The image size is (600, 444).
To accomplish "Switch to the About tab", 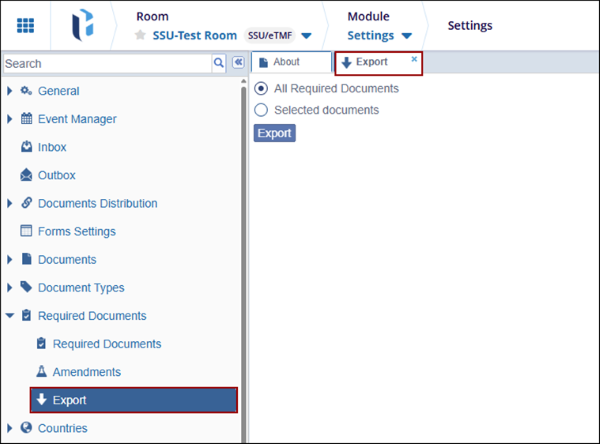I will 289,62.
